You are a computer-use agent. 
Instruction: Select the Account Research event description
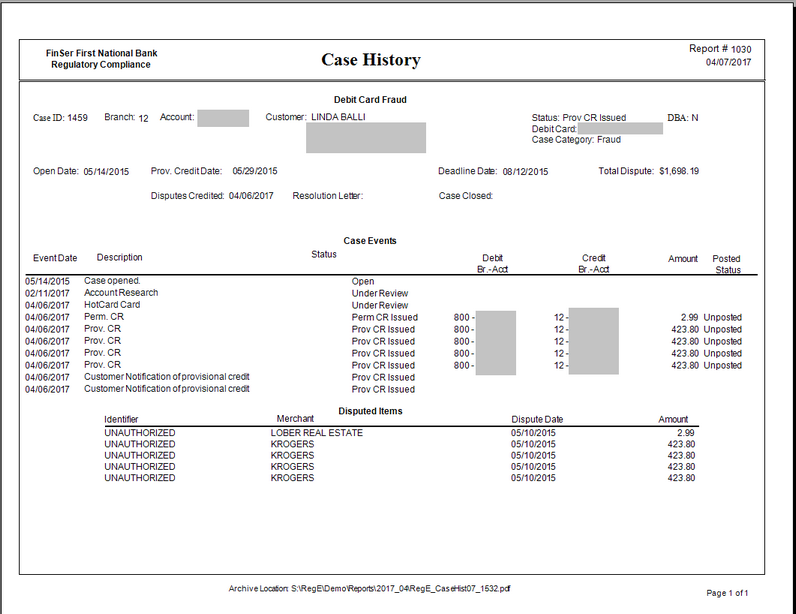point(121,293)
